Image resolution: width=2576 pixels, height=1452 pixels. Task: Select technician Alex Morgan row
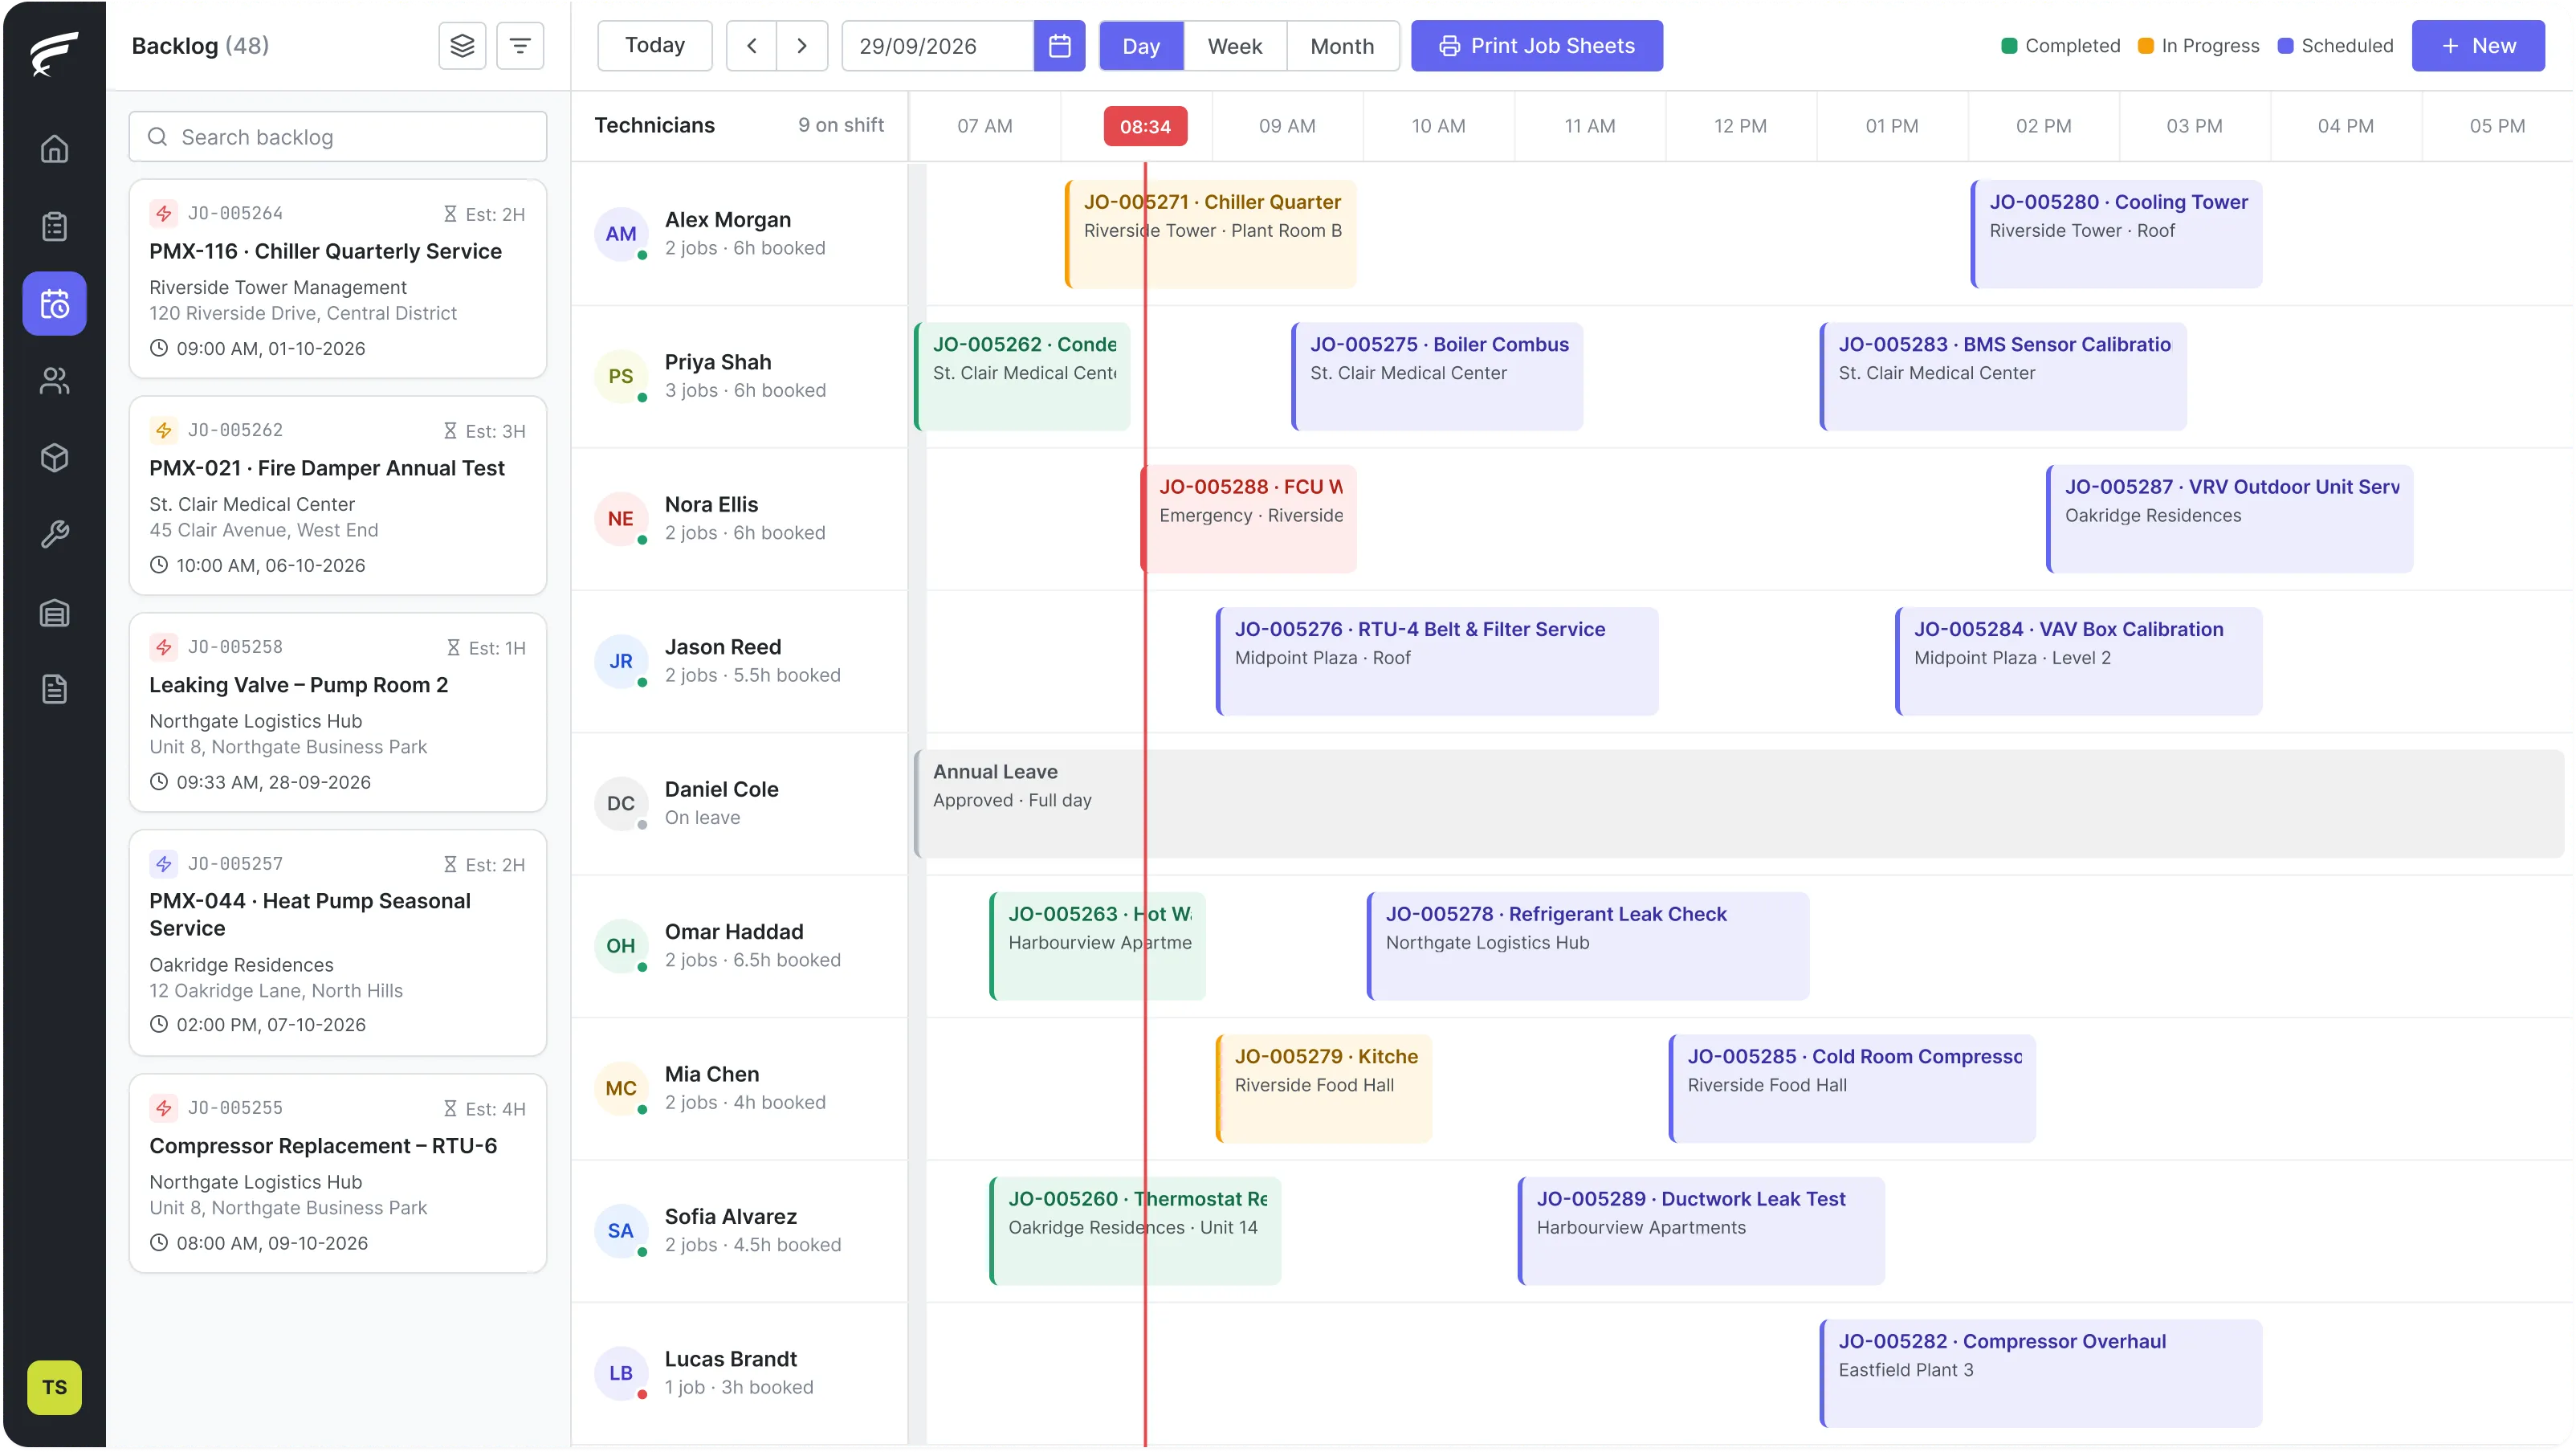pyautogui.click(x=740, y=234)
